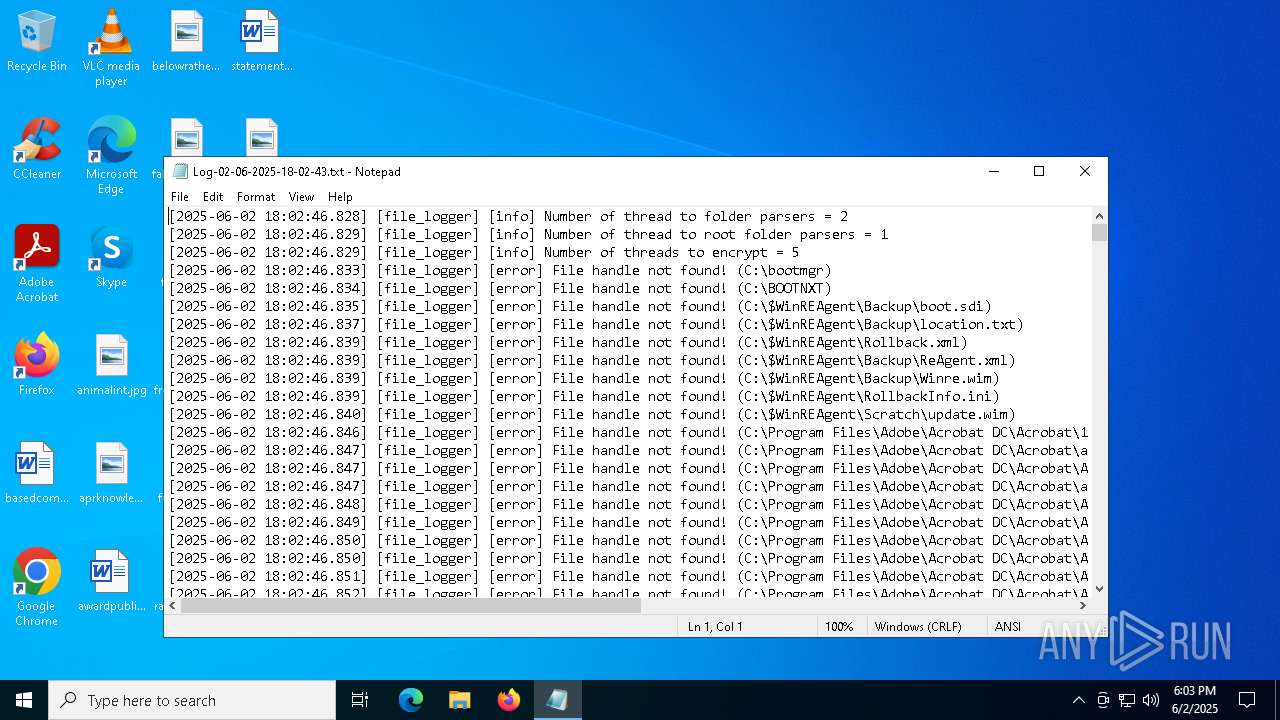Click the taskbar clock showing 6:03 PM

[1195, 700]
